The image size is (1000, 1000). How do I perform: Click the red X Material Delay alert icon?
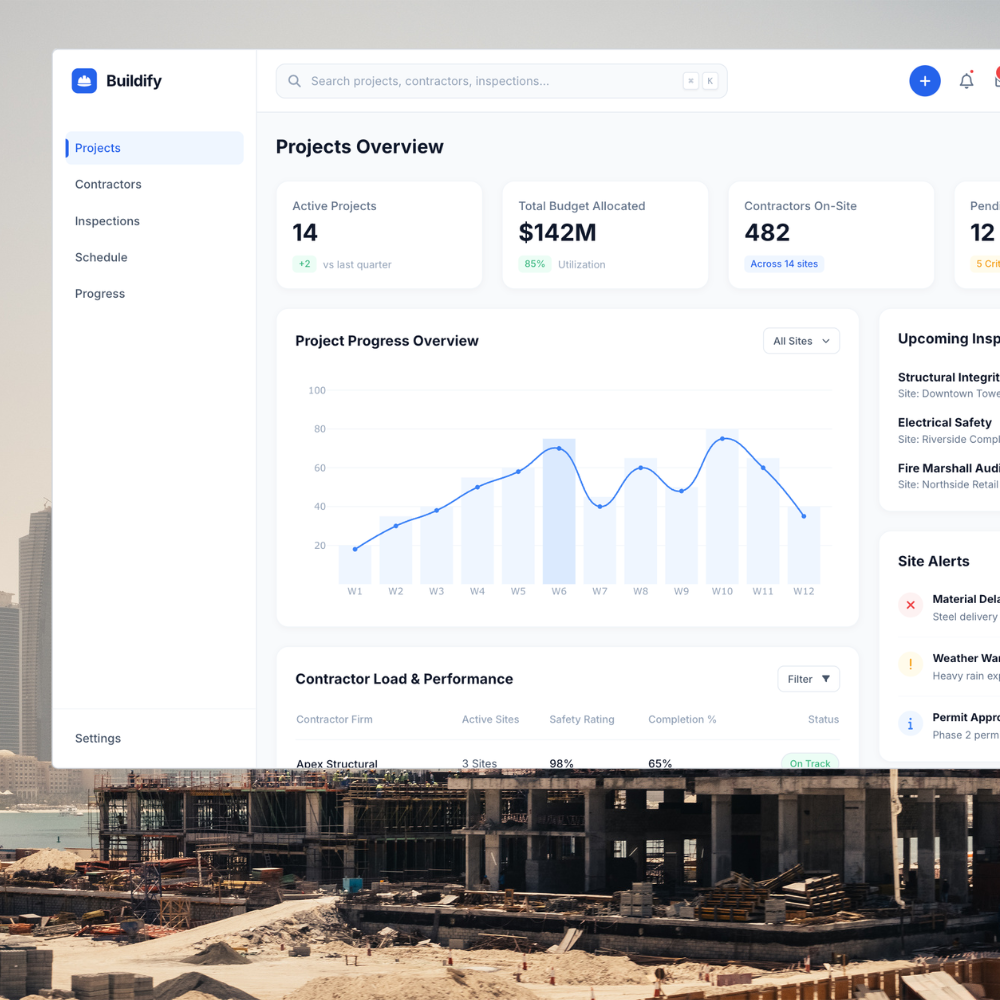click(x=910, y=605)
